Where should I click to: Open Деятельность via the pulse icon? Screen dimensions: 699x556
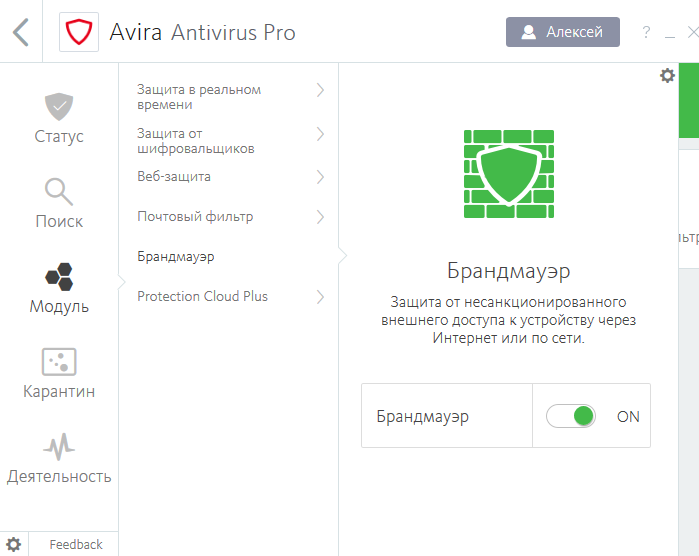coord(59,447)
